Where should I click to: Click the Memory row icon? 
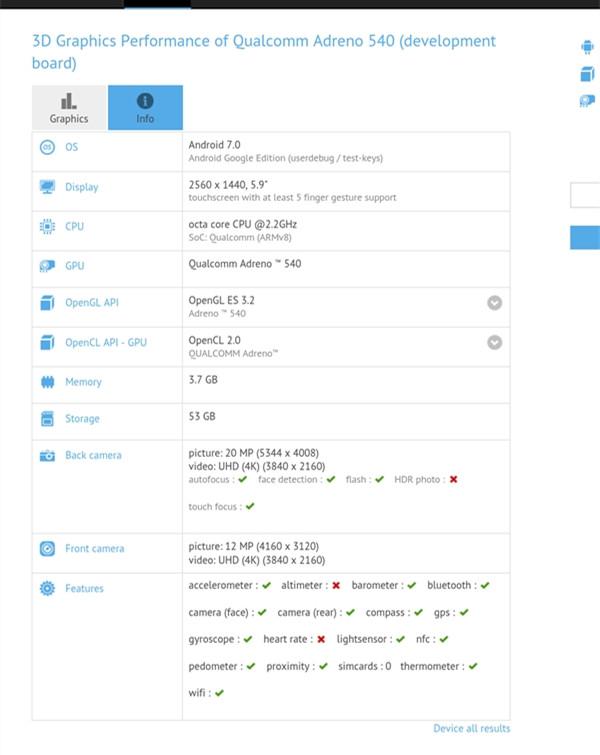coord(47,382)
